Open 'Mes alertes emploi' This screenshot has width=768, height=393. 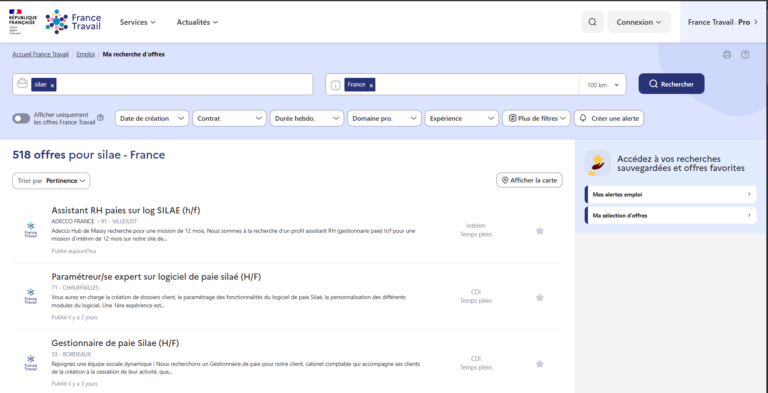click(x=670, y=195)
